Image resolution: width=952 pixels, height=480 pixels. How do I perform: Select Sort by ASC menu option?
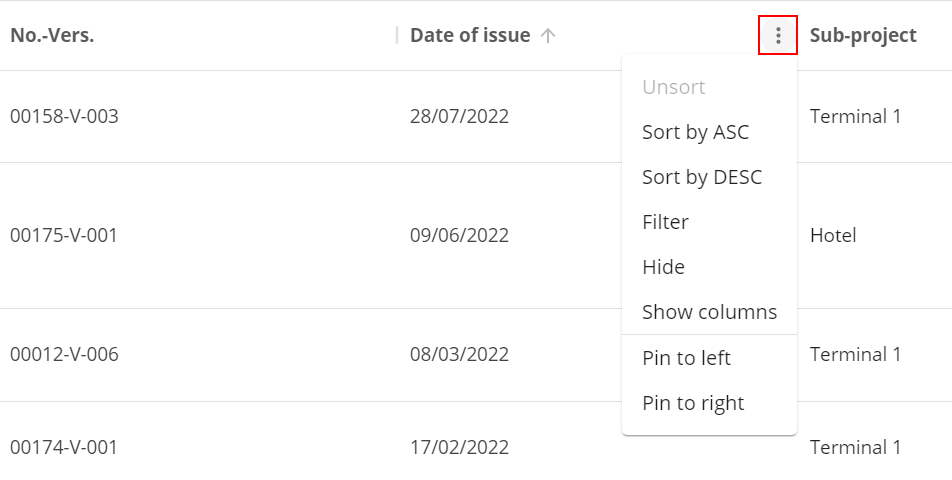click(x=695, y=132)
